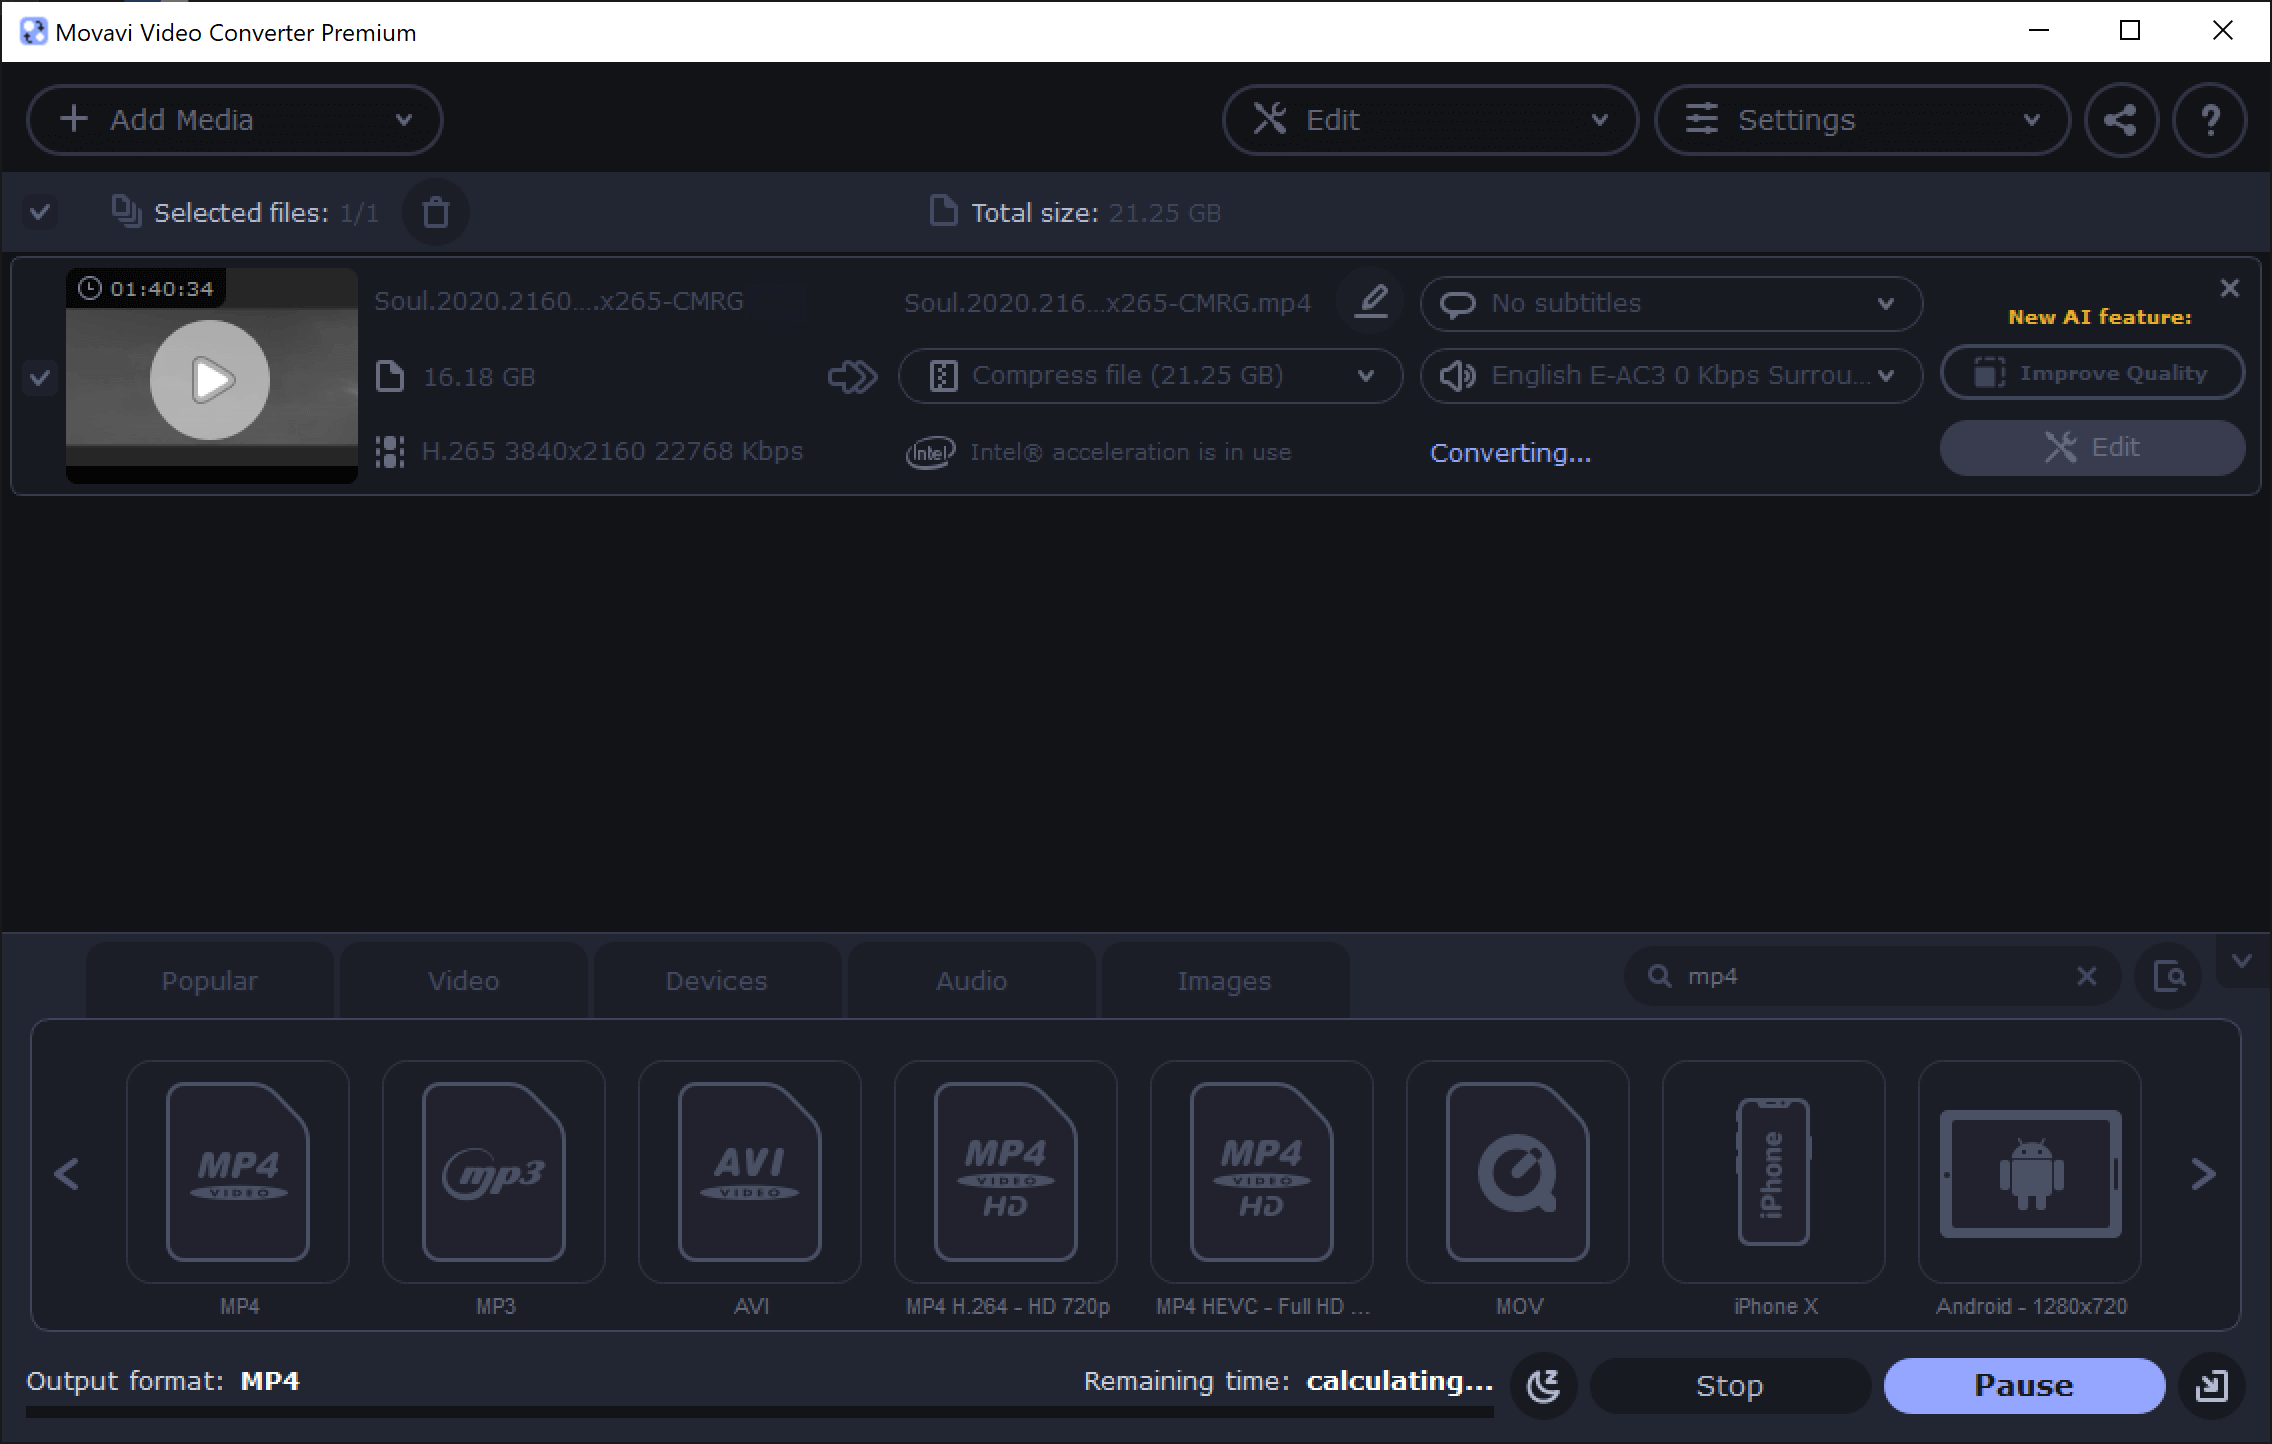Click the shutdown-after-conversion moon icon
The width and height of the screenshot is (2272, 1444).
click(x=1544, y=1386)
